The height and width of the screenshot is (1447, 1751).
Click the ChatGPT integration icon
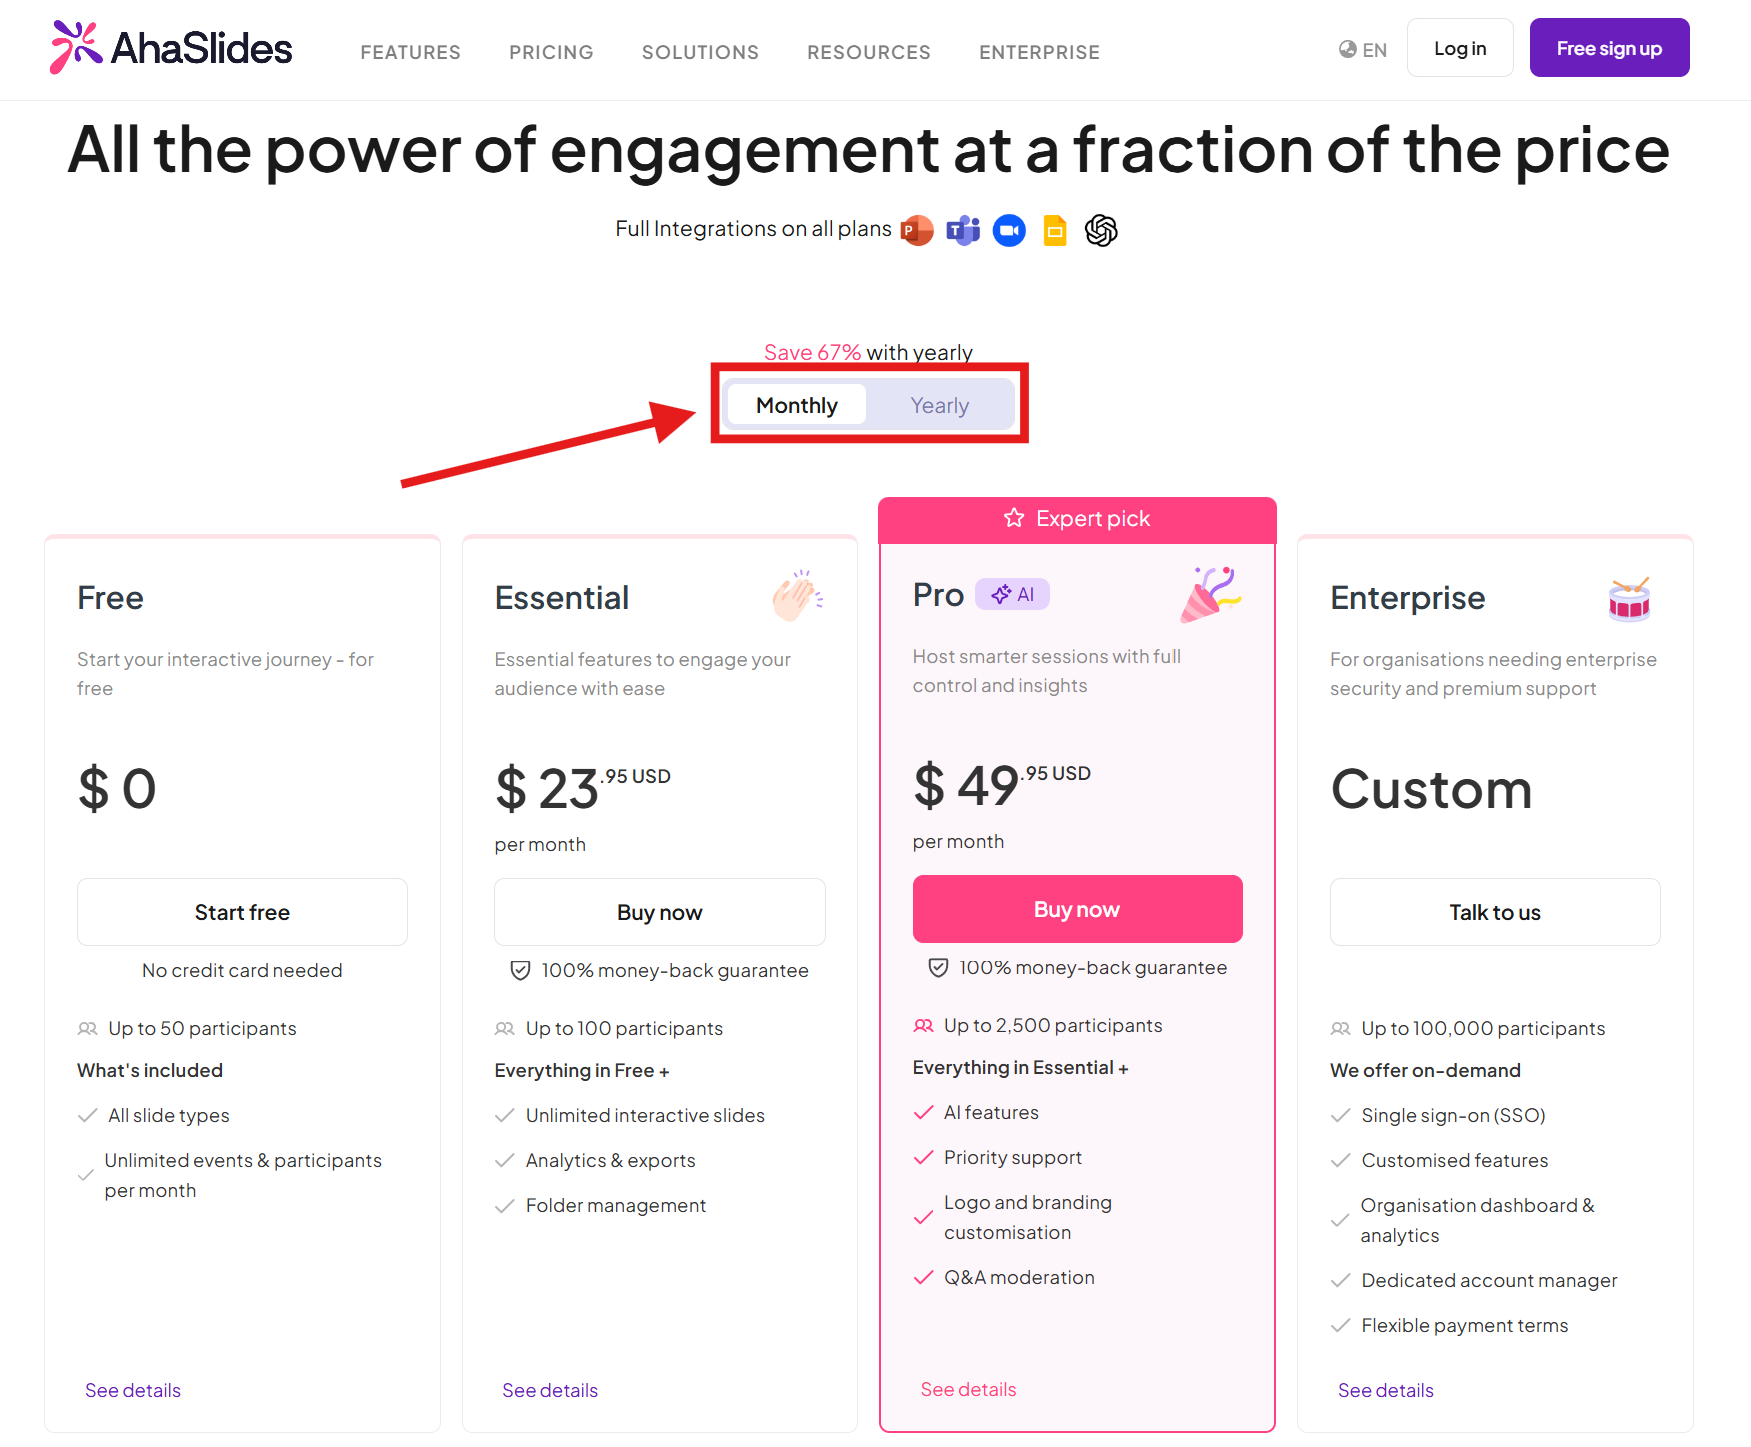pyautogui.click(x=1101, y=230)
